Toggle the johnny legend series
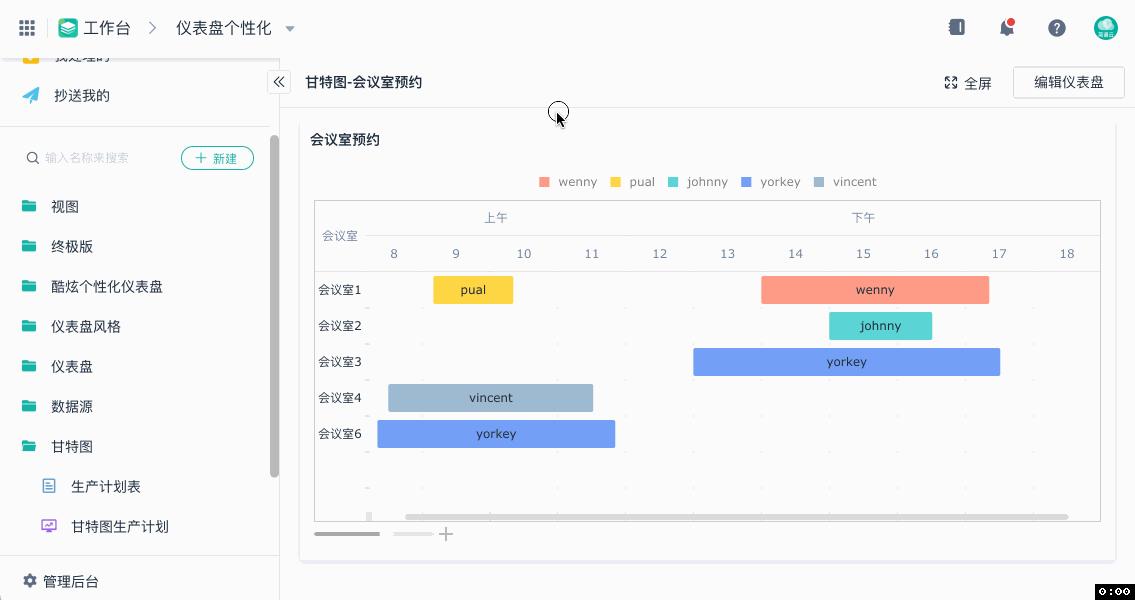 698,182
